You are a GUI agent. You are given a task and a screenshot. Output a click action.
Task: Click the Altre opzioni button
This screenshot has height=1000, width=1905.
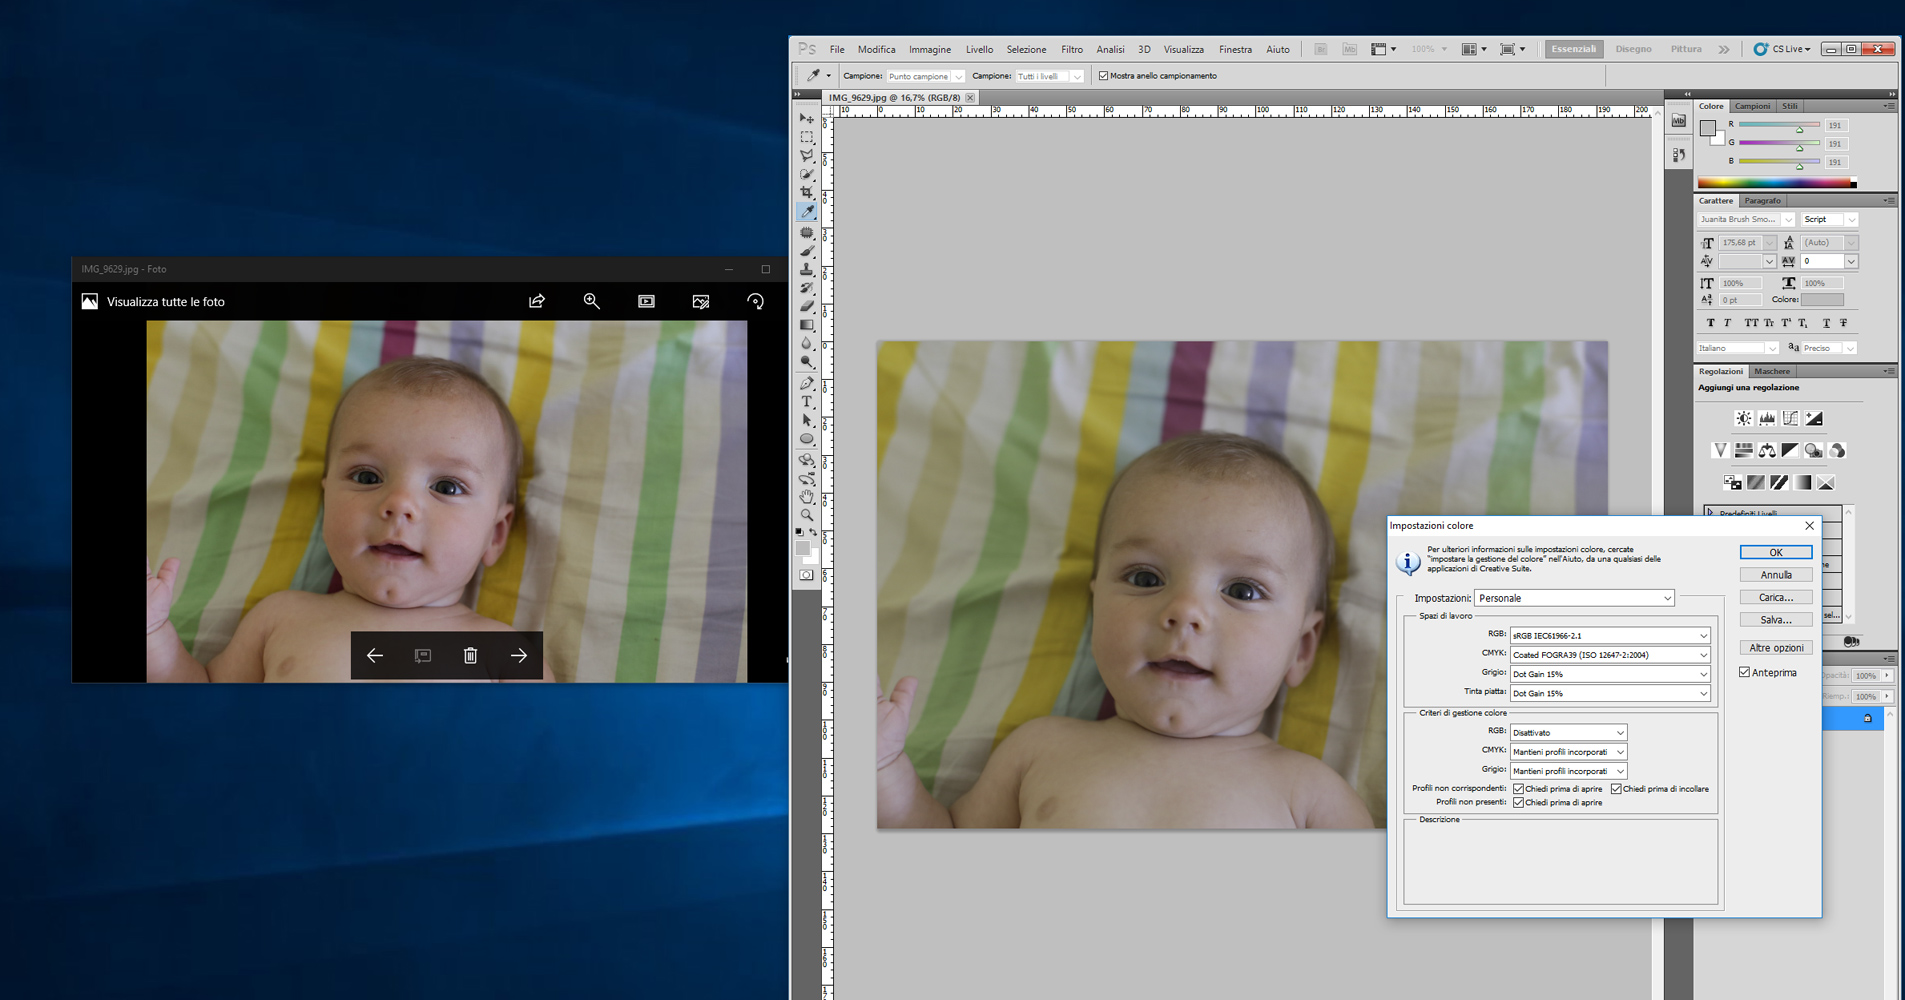[x=1775, y=648]
